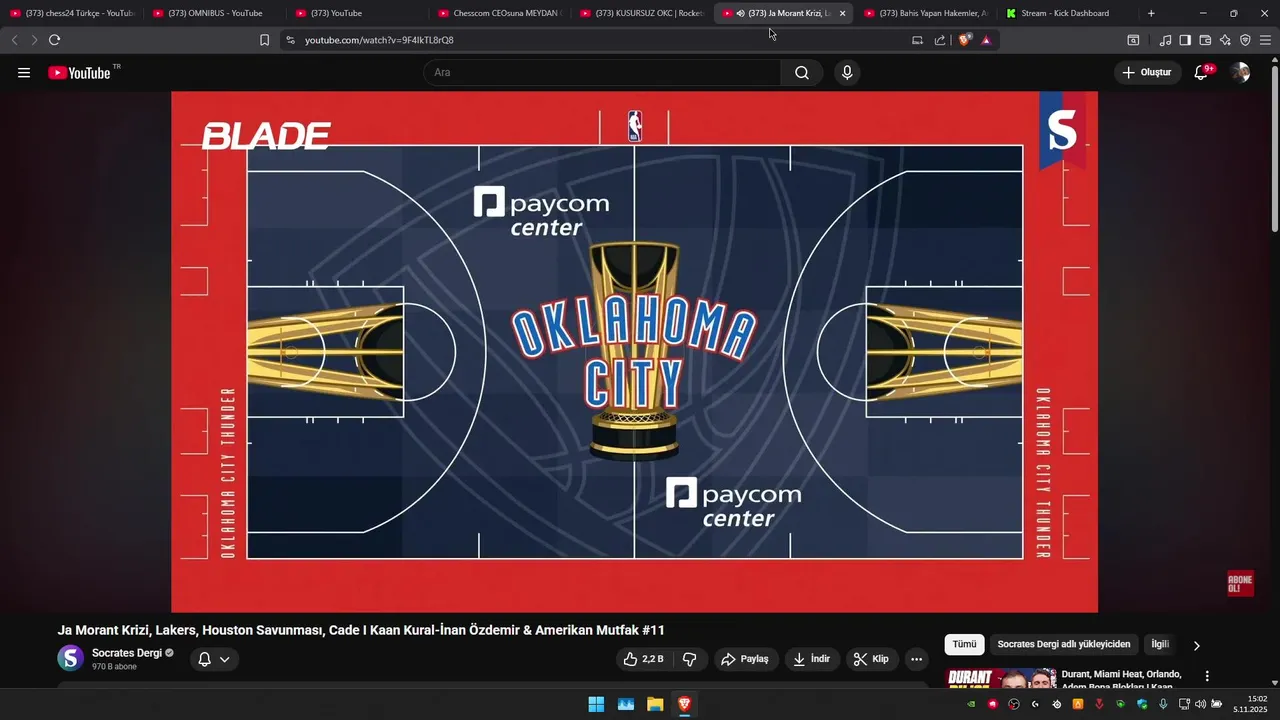Image resolution: width=1280 pixels, height=720 pixels.
Task: Close the Ja Morant Krizi tab
Action: (842, 13)
